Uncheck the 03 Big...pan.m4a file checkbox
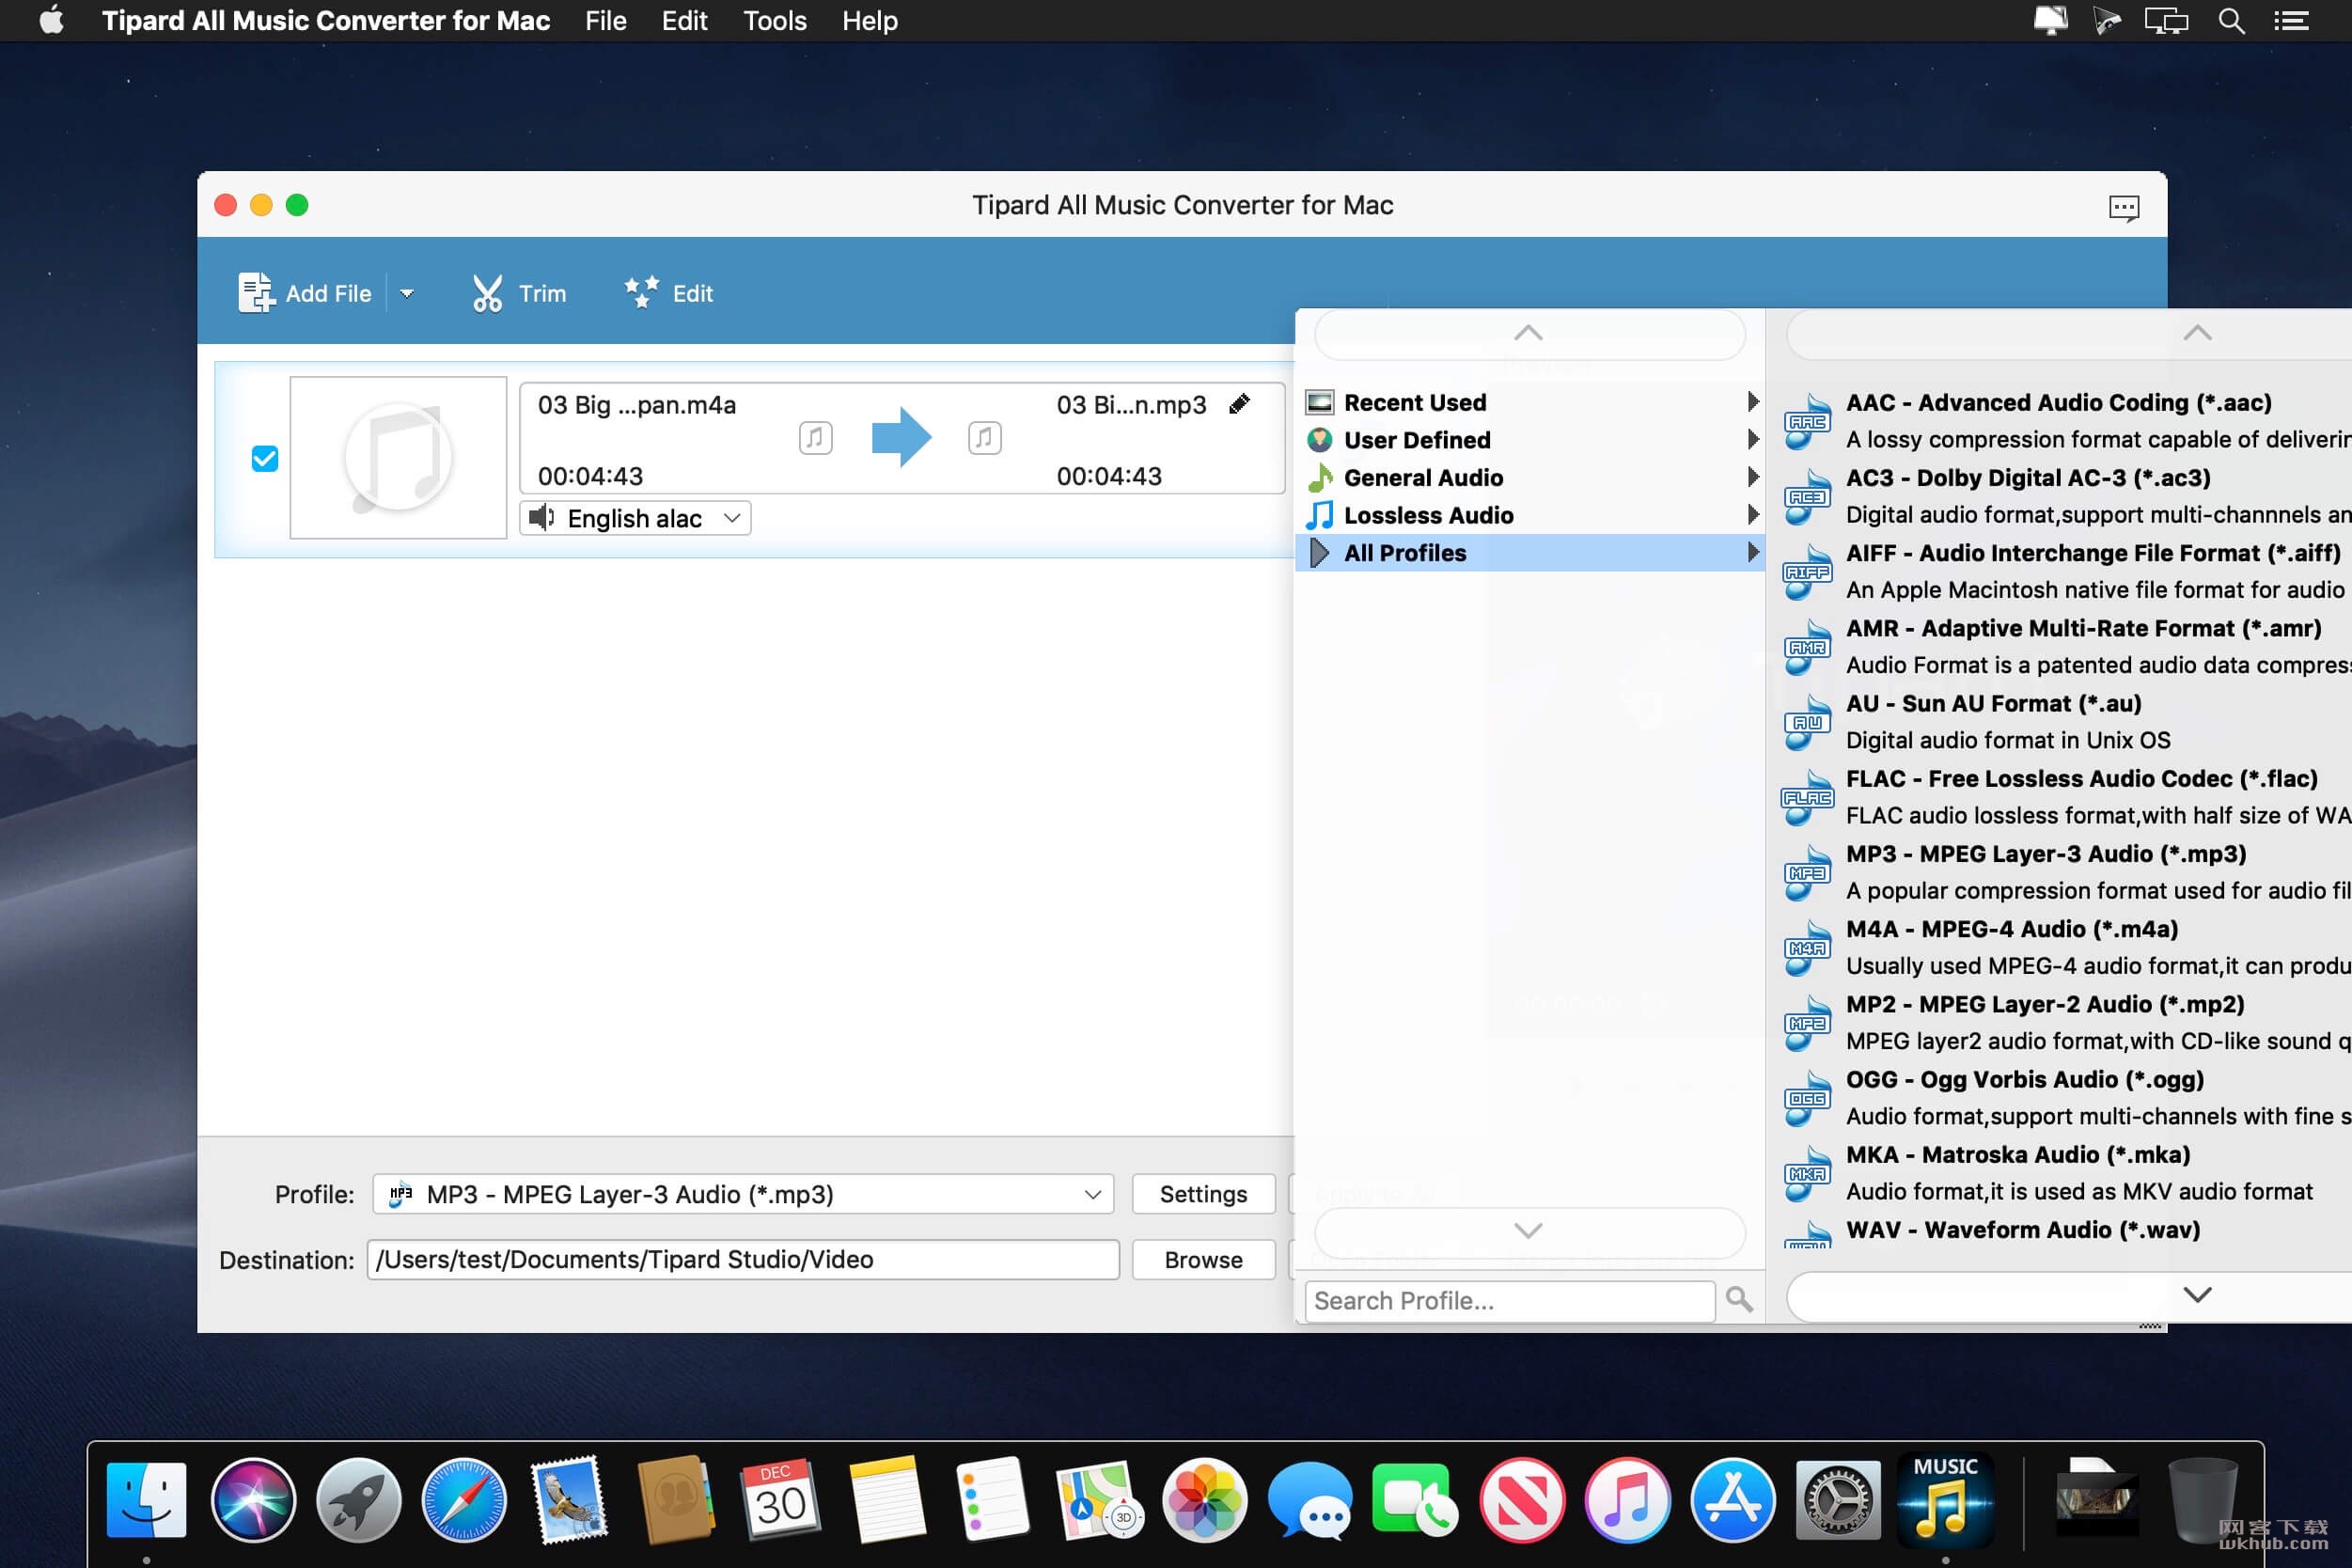This screenshot has width=2352, height=1568. (x=265, y=459)
